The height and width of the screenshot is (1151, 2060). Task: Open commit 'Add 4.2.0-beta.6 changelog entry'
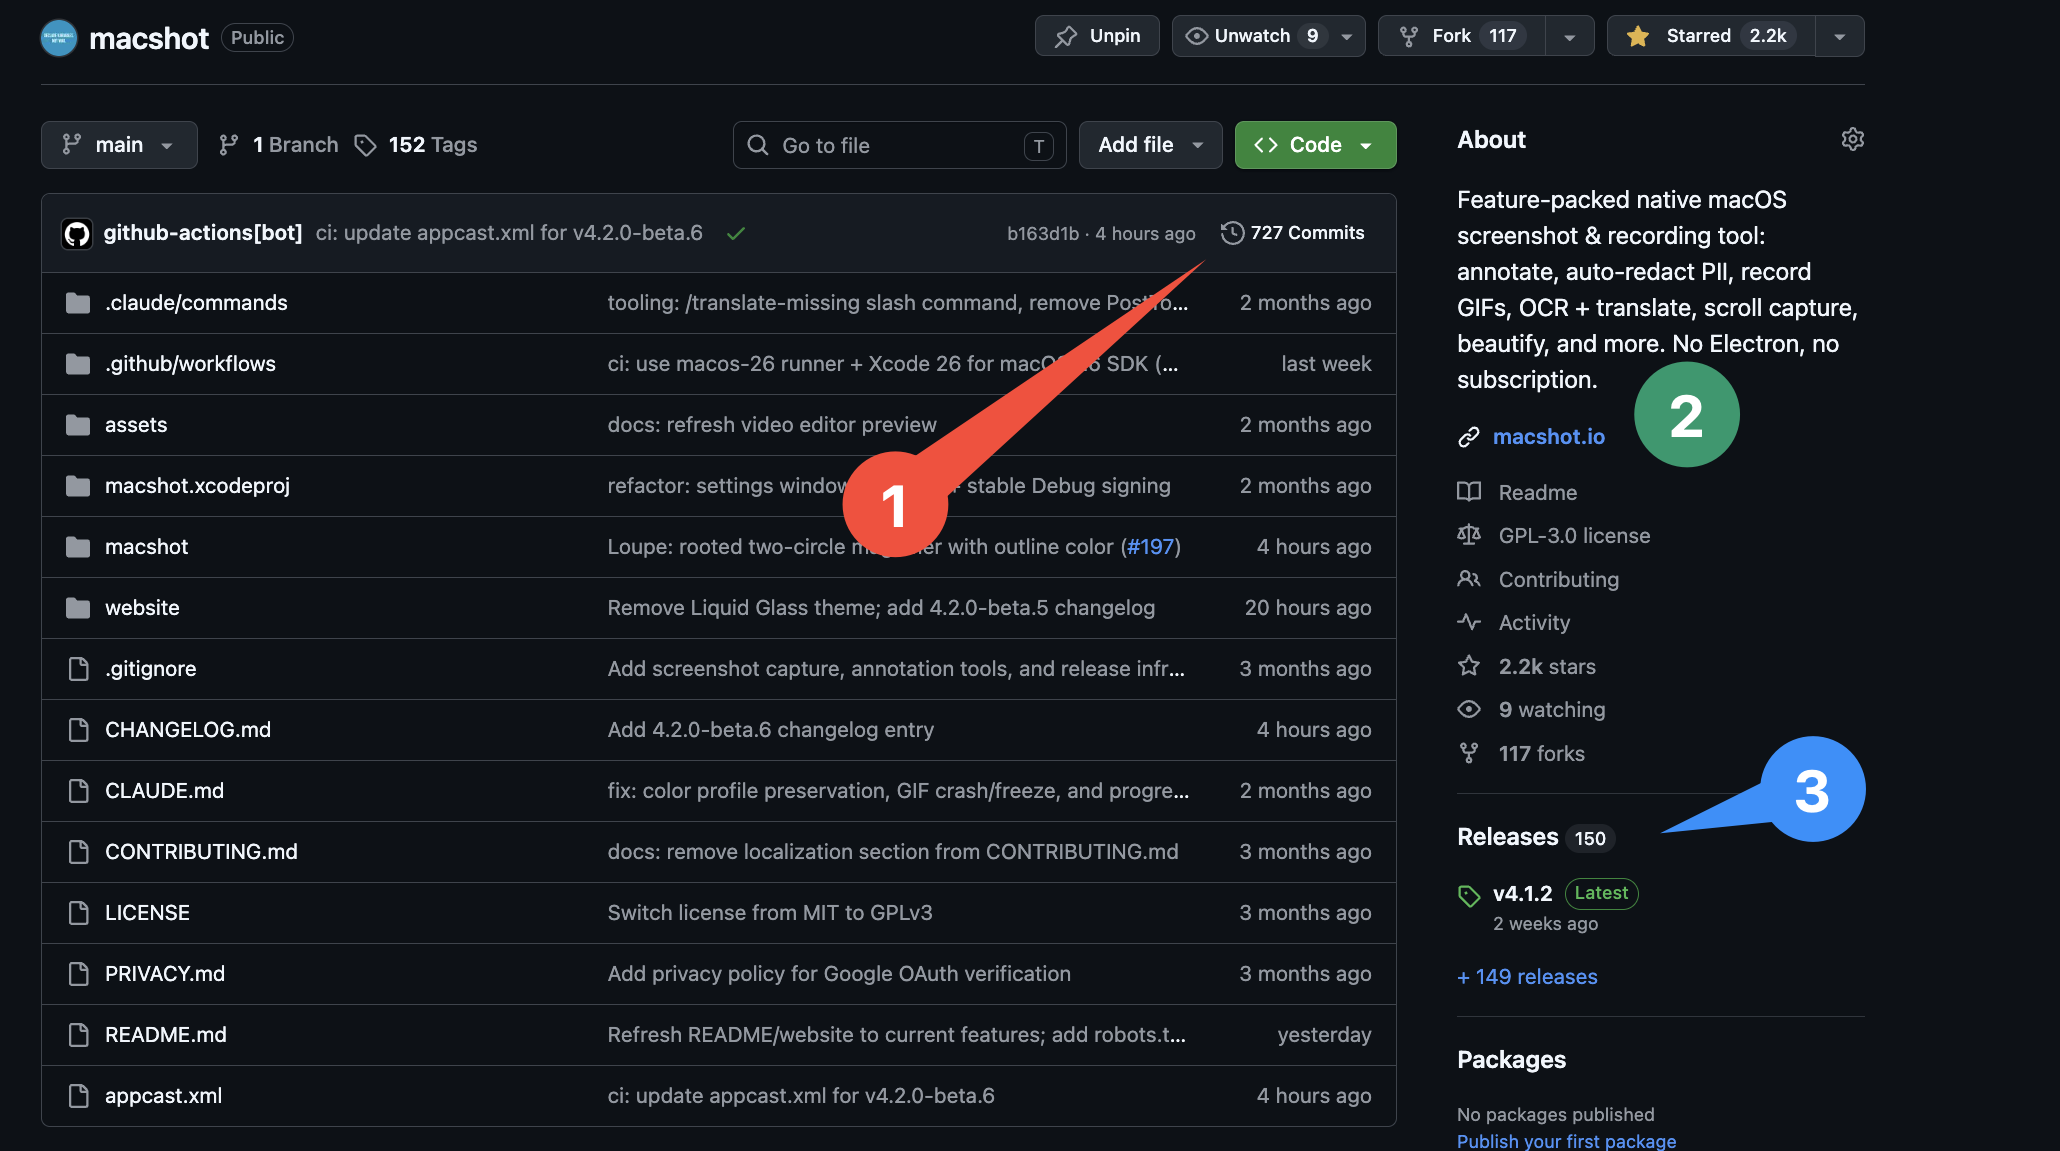tap(771, 730)
